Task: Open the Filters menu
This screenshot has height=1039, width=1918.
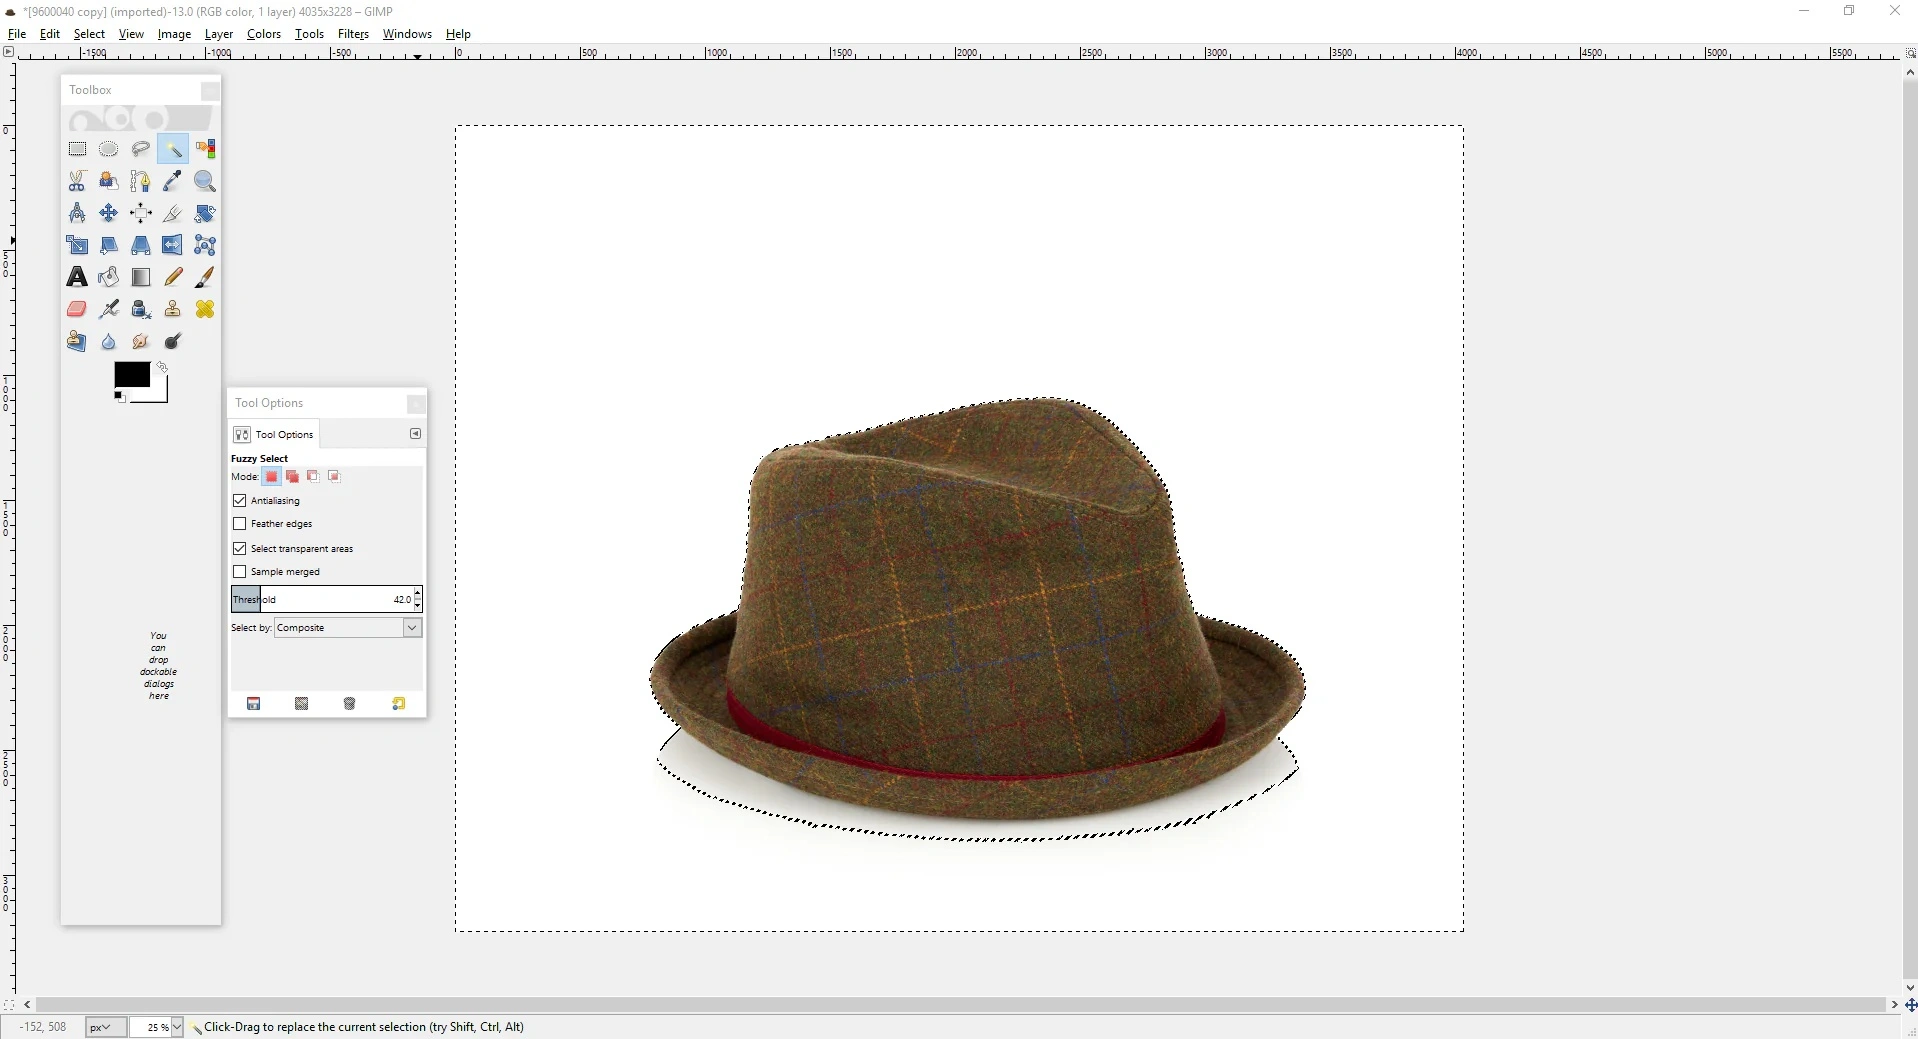Action: (353, 33)
